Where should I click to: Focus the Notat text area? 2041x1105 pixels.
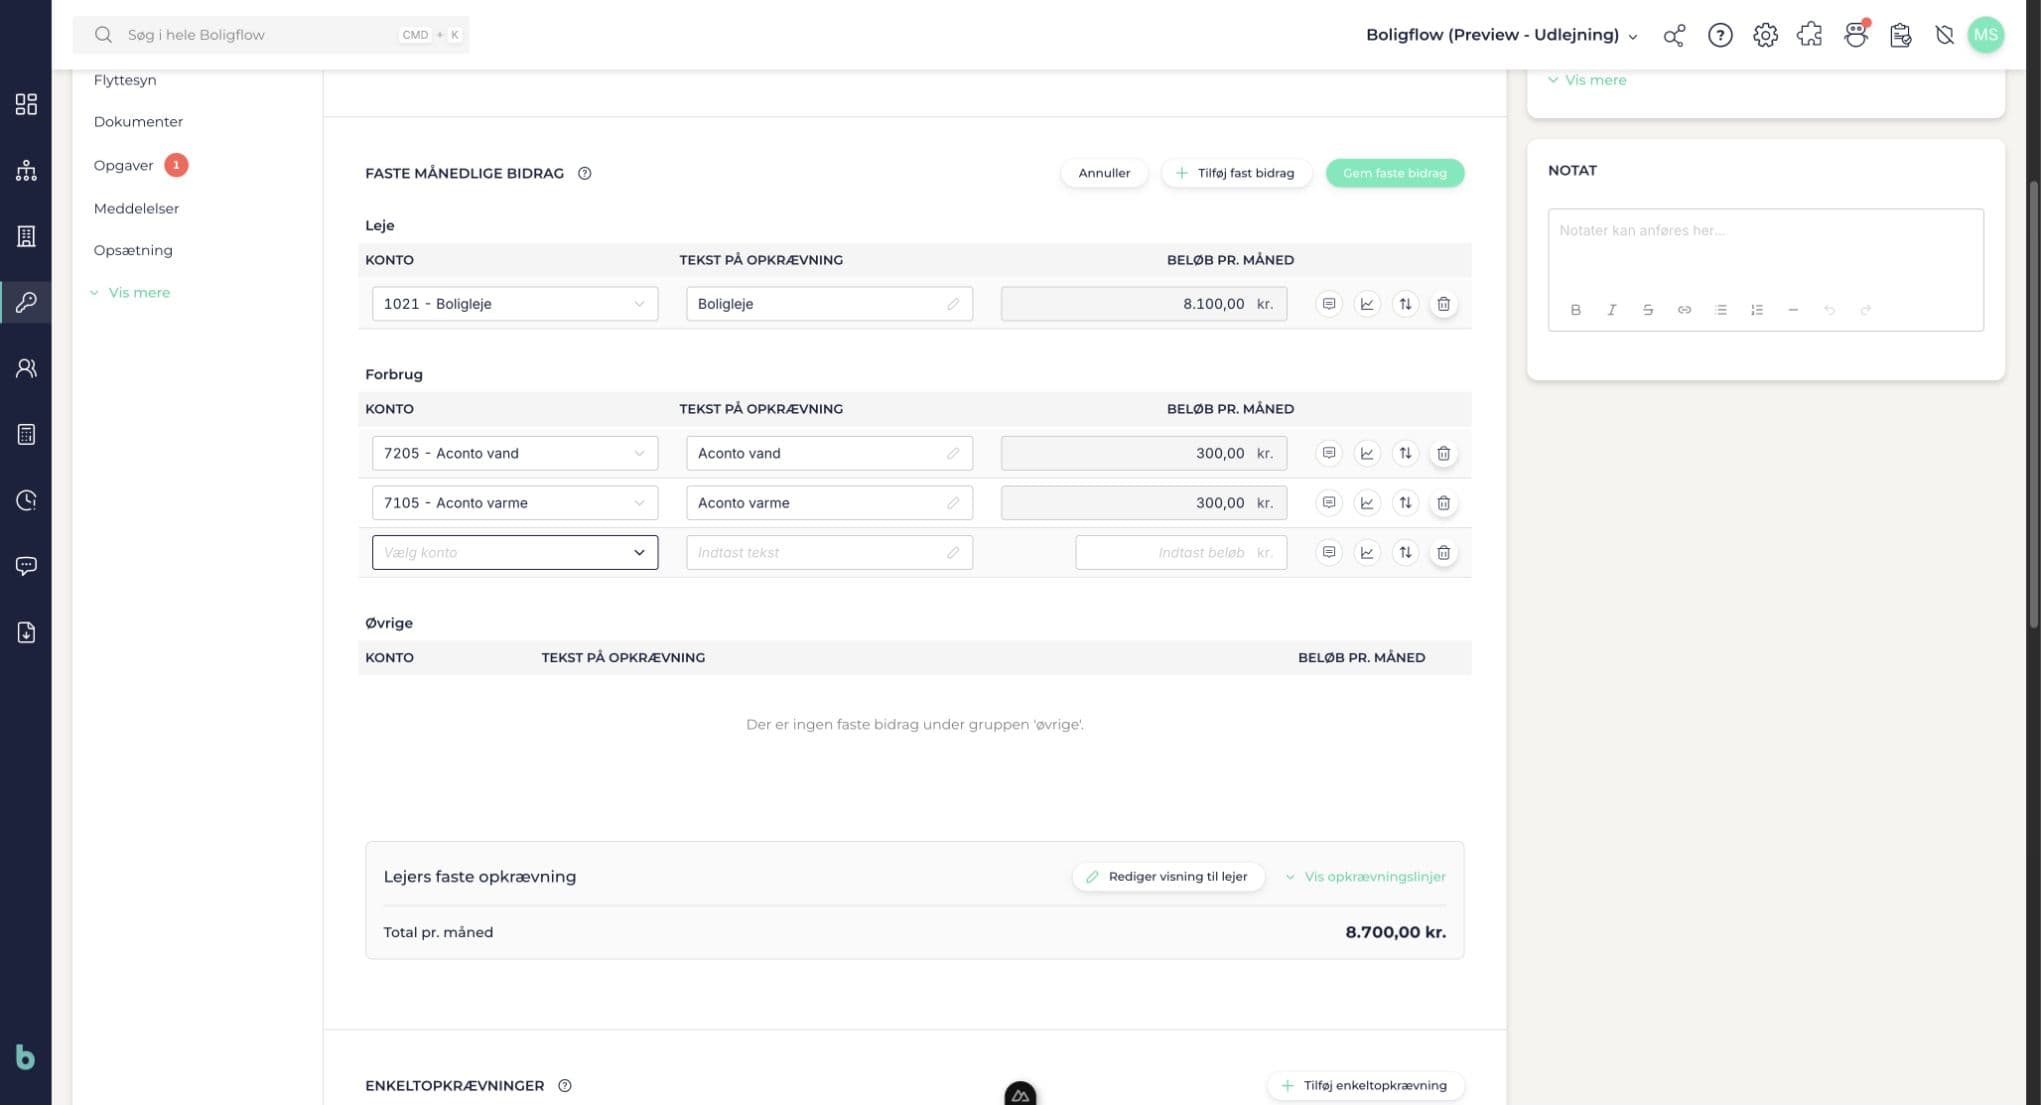[x=1765, y=249]
